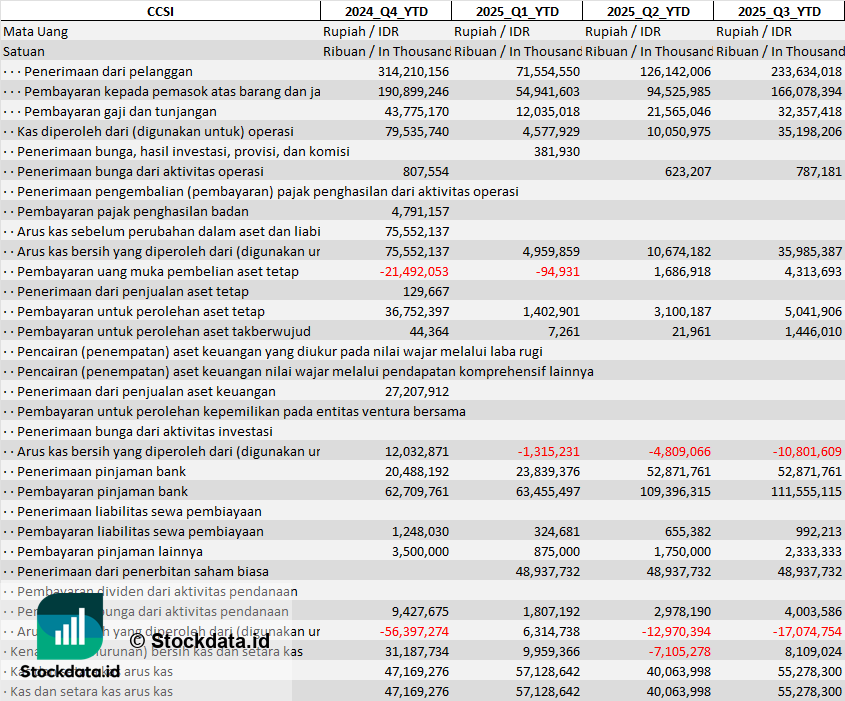Click the Penerimaan pinjaman bank row label
This screenshot has height=701, width=845.
tap(101, 471)
